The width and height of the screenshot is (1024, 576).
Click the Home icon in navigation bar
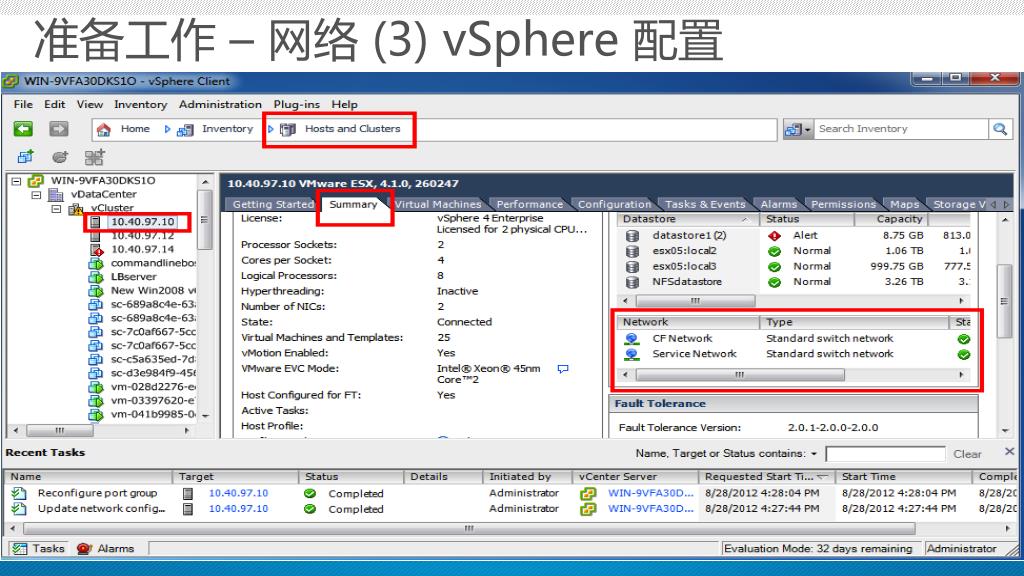[103, 129]
